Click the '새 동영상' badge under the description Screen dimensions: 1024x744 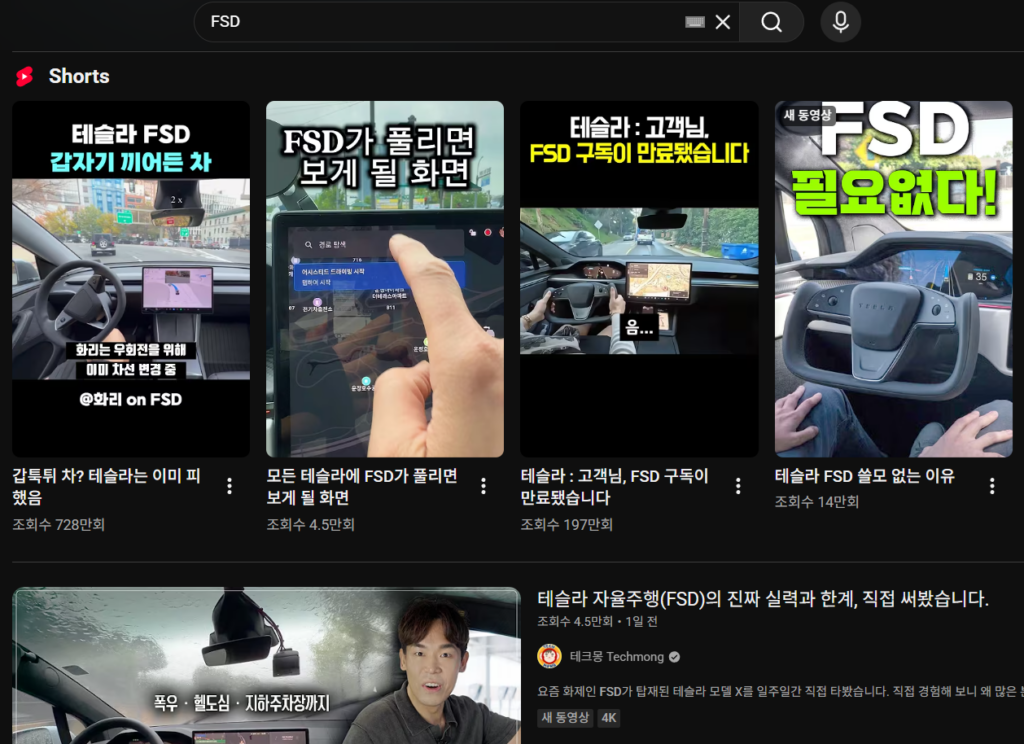coord(566,718)
